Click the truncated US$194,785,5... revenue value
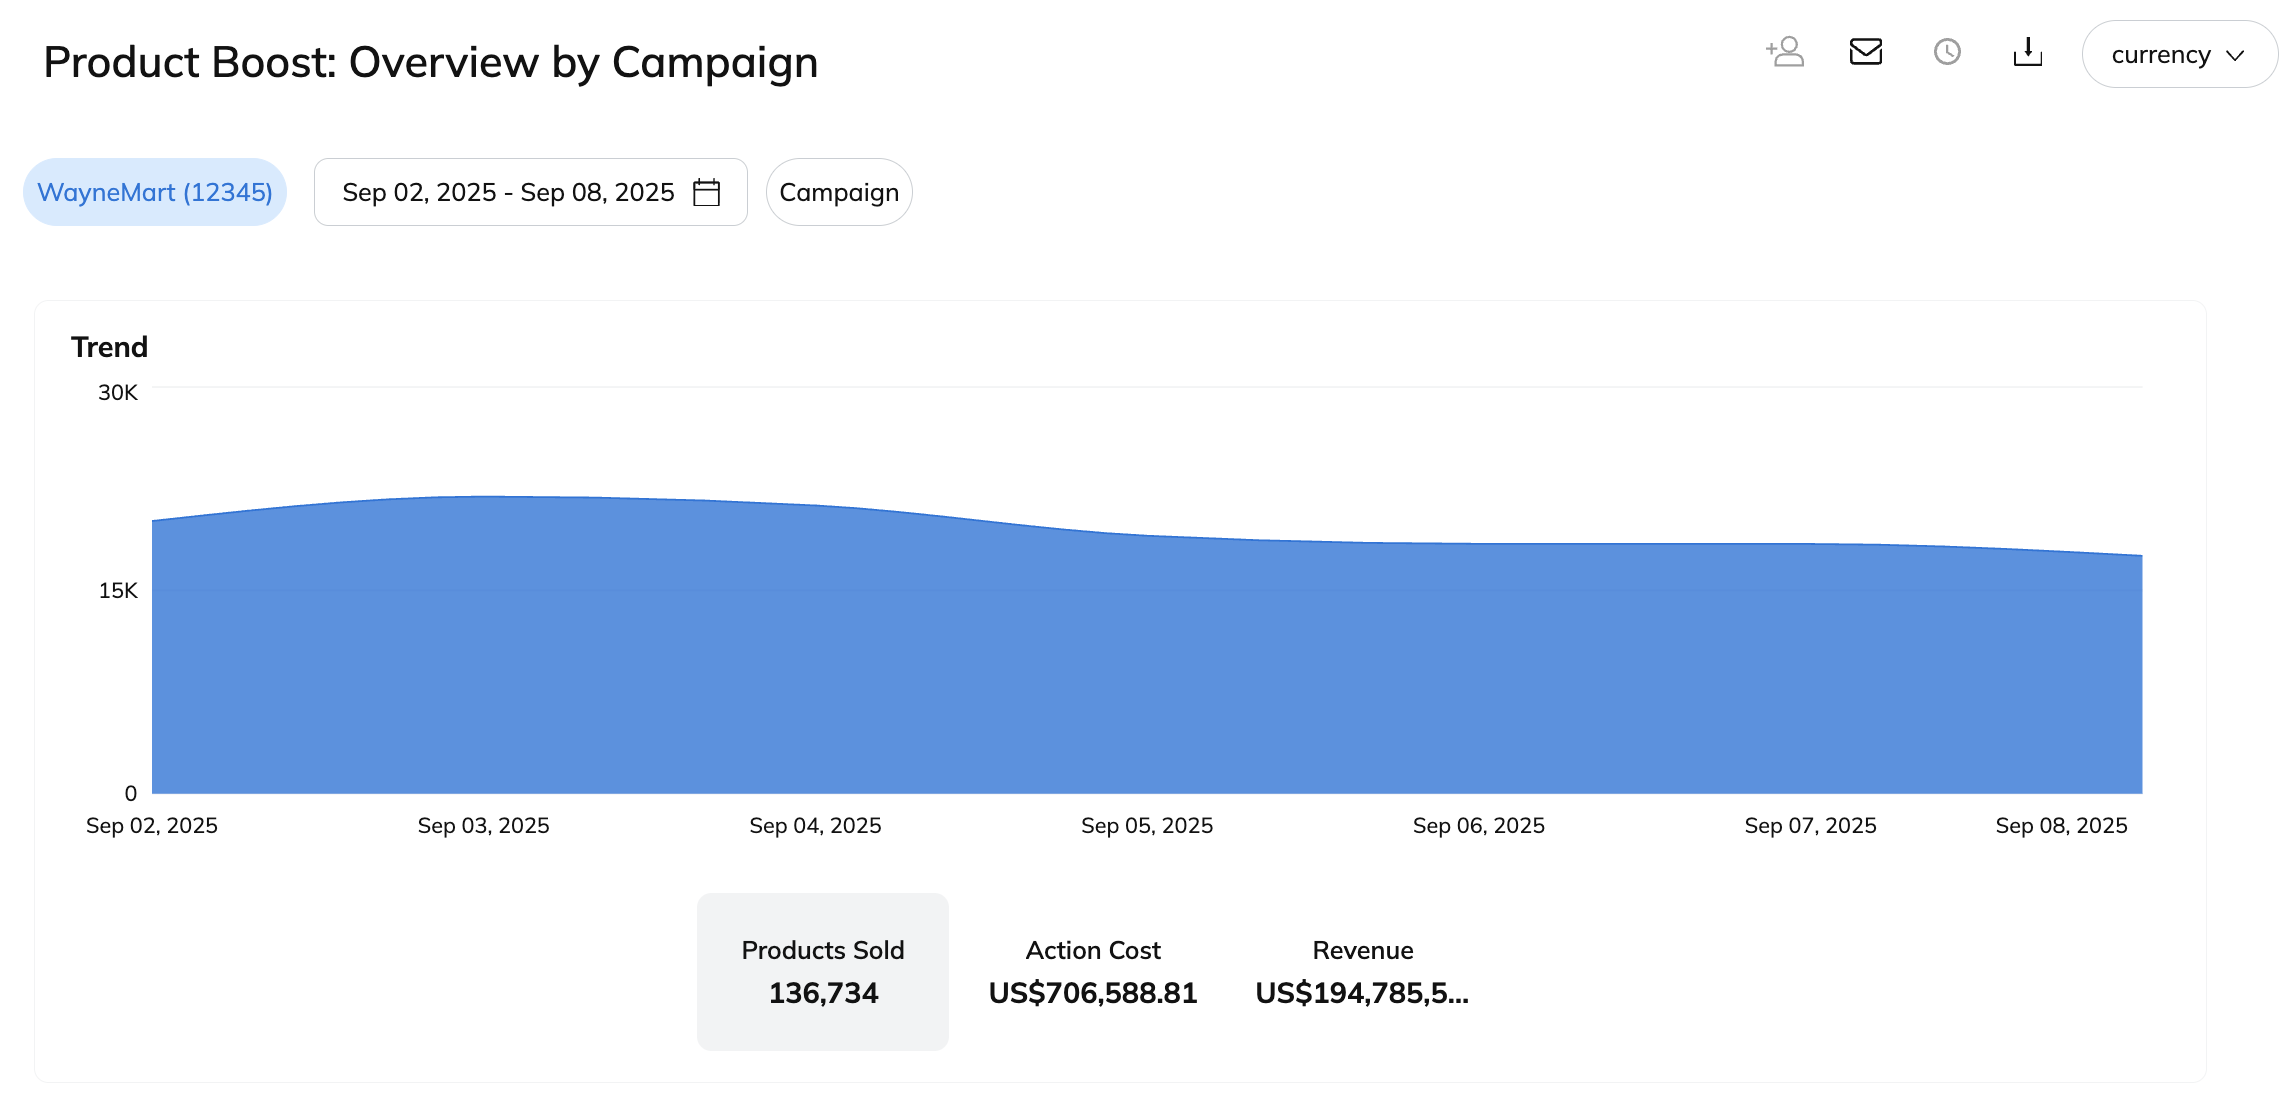 point(1362,993)
